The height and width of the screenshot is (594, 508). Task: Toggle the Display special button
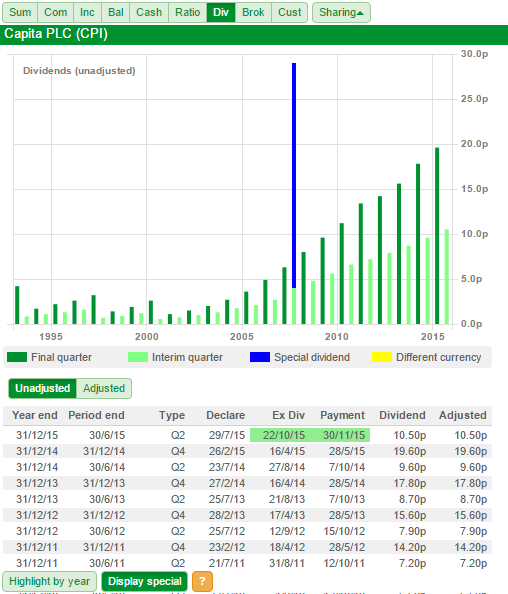click(x=145, y=581)
